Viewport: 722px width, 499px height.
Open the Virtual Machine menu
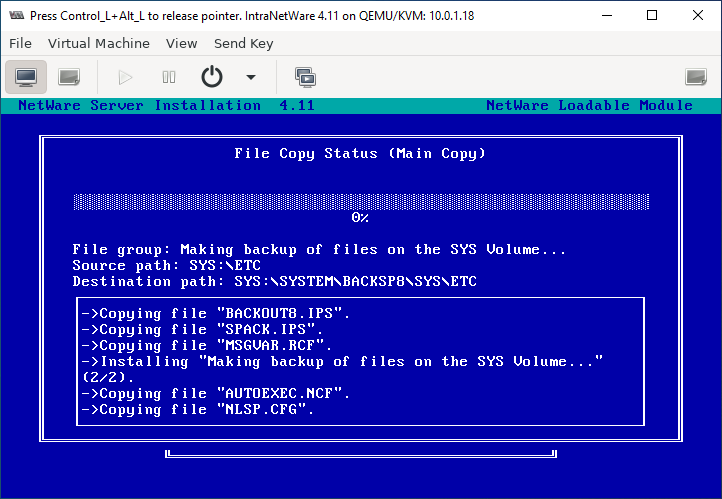click(x=99, y=43)
